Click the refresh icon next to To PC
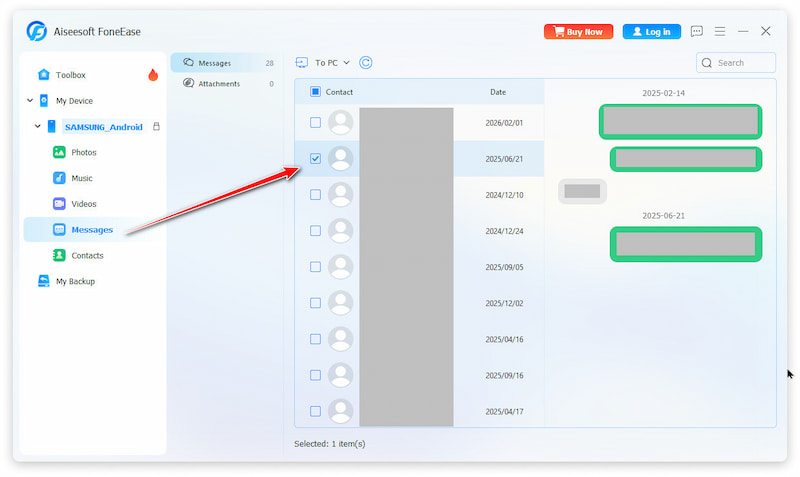Viewport: 800px width, 477px height. pos(366,63)
